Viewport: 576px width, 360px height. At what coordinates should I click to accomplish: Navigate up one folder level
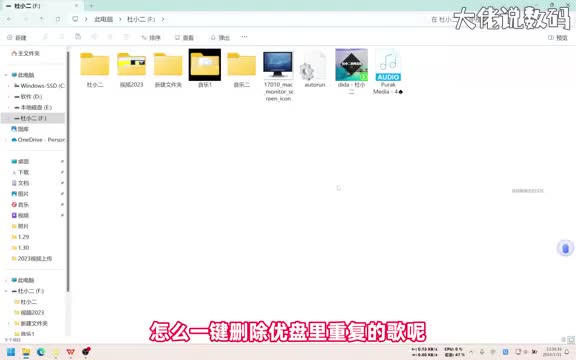(42, 19)
